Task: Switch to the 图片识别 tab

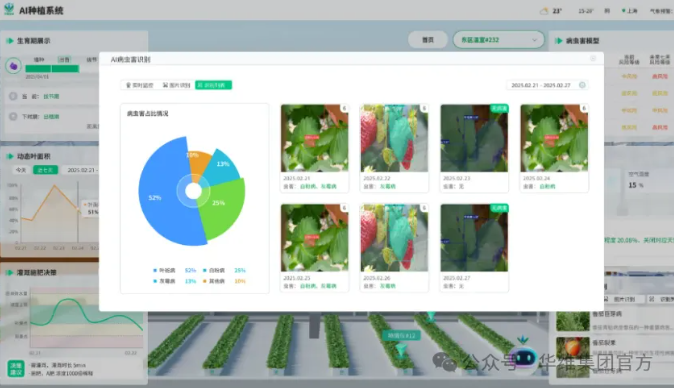Action: click(177, 85)
